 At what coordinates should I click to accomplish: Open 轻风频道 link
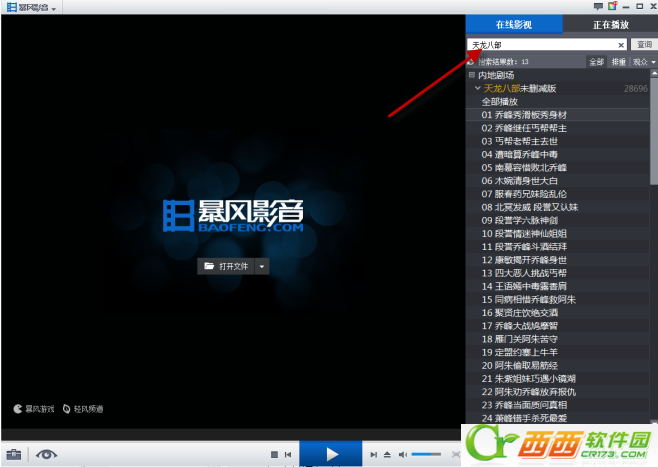click(x=83, y=409)
